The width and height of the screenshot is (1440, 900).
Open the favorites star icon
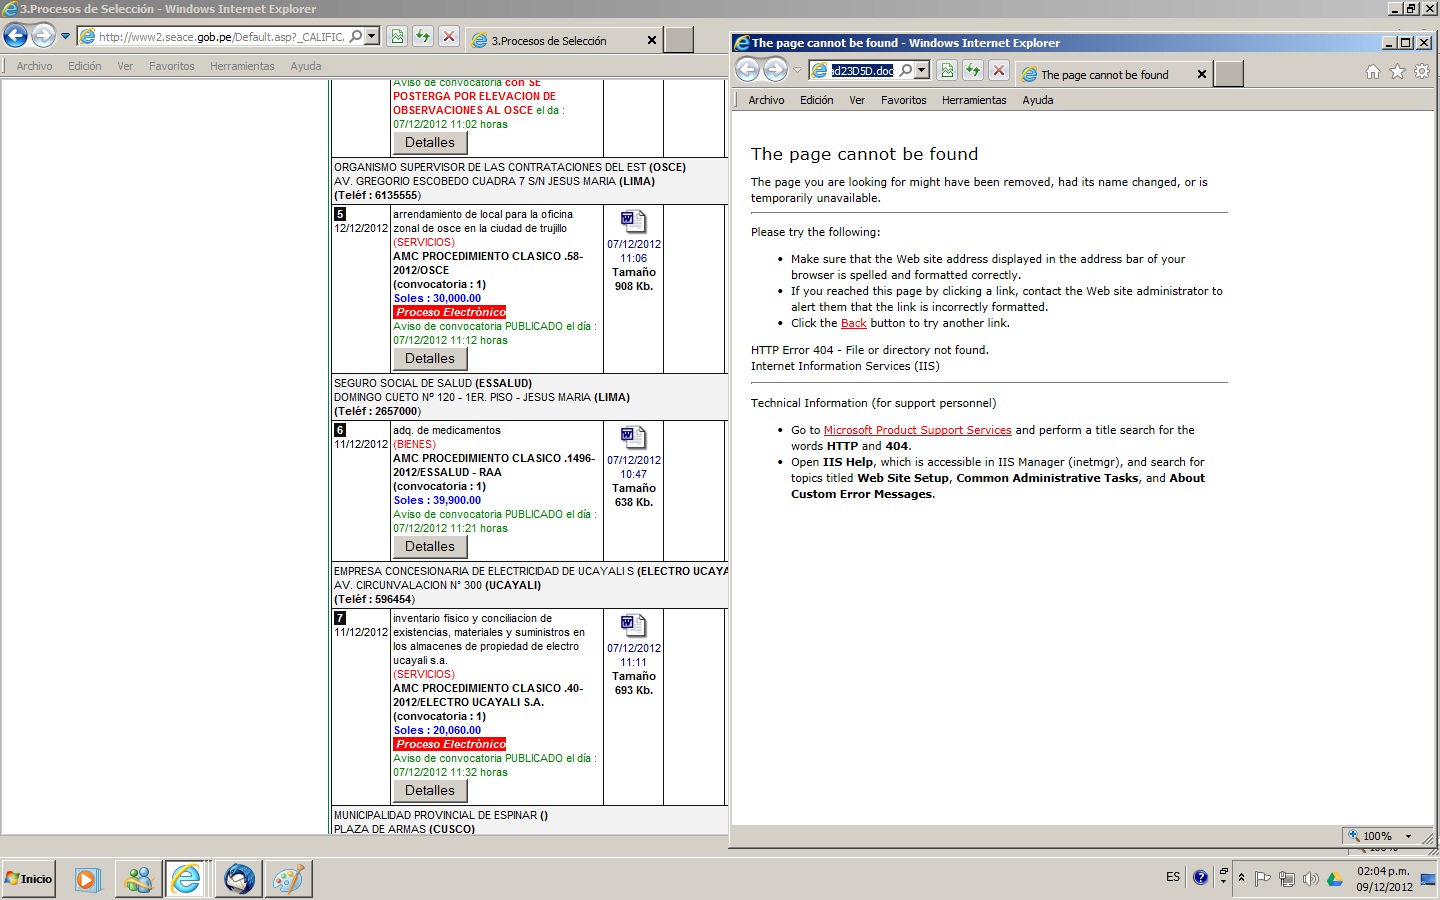pos(1397,72)
